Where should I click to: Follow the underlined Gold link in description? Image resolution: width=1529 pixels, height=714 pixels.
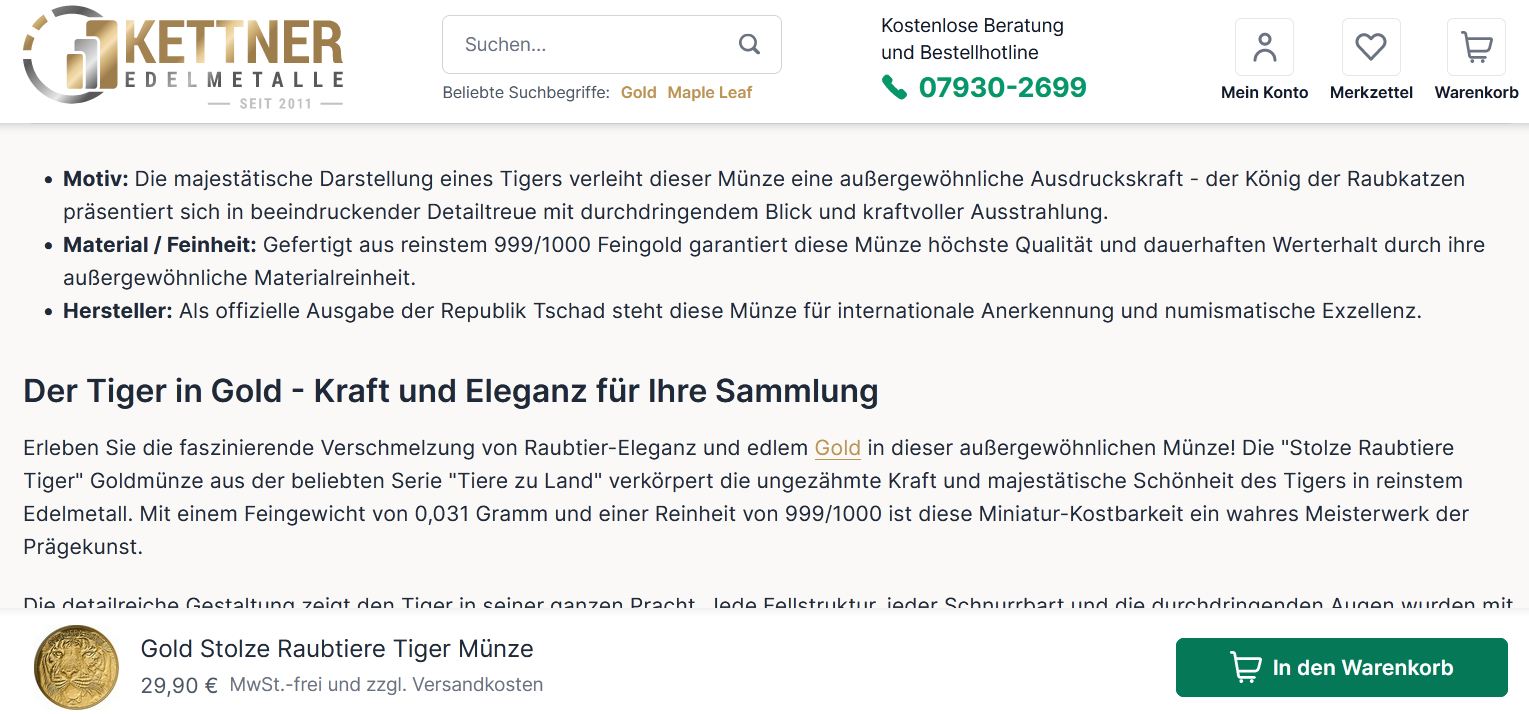point(837,447)
